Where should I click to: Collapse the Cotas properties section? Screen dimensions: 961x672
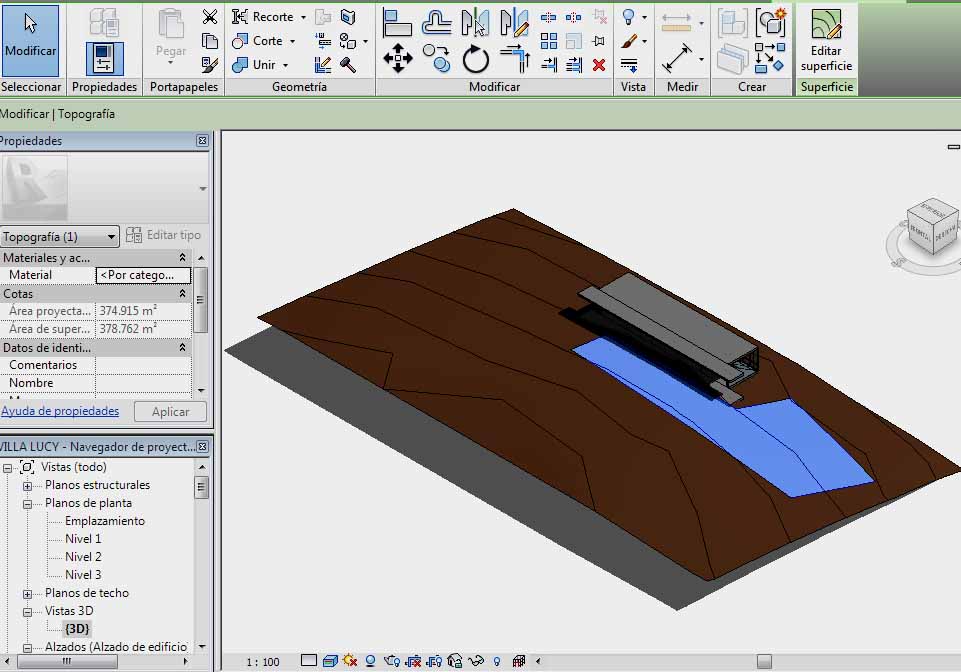(x=182, y=294)
